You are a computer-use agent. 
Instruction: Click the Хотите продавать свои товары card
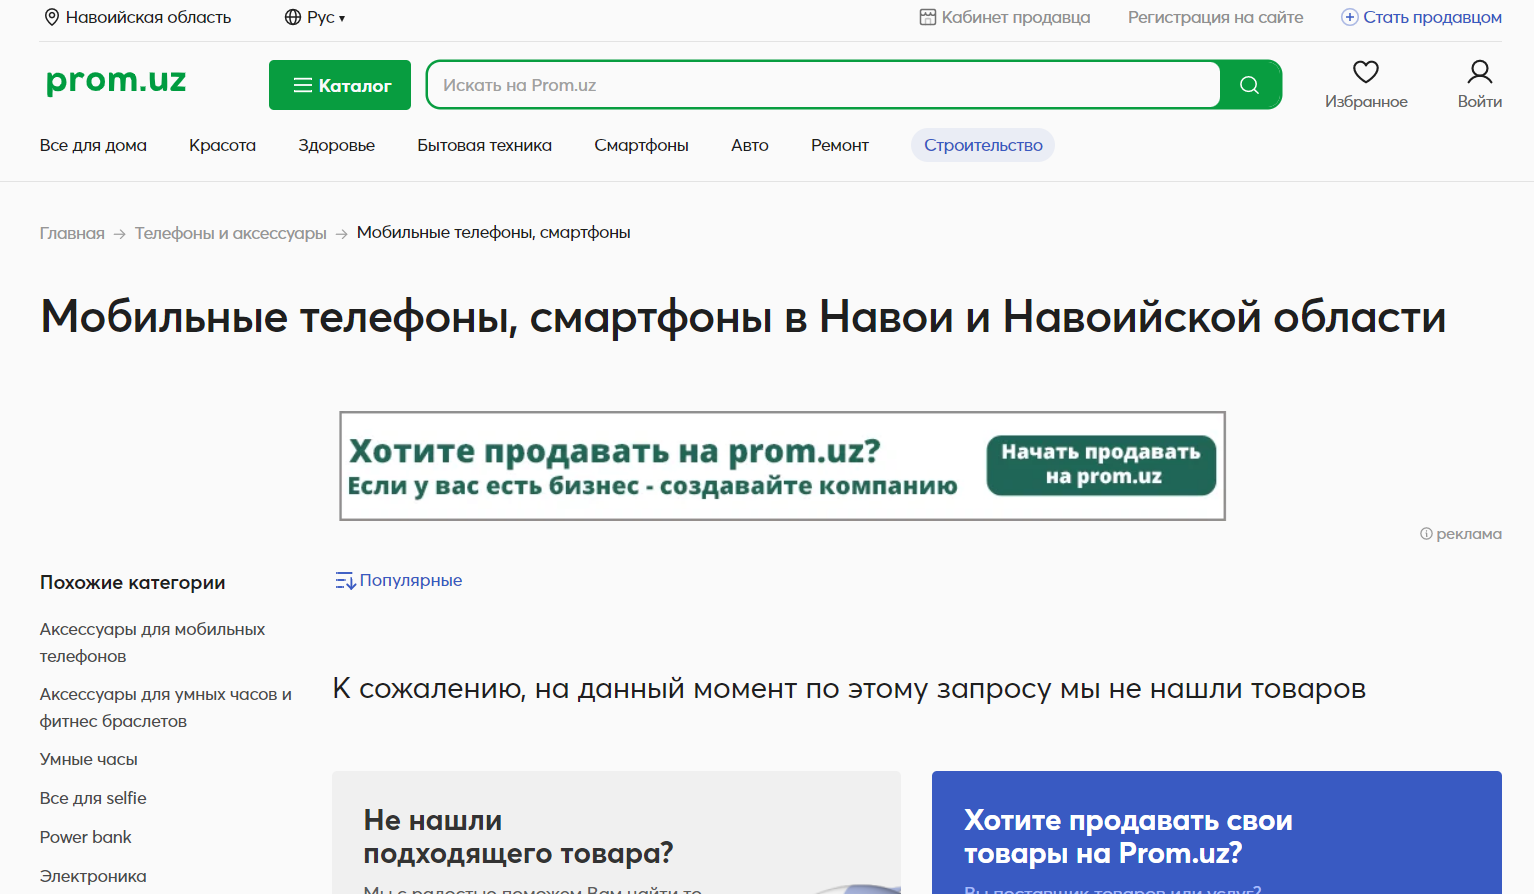click(x=1217, y=832)
